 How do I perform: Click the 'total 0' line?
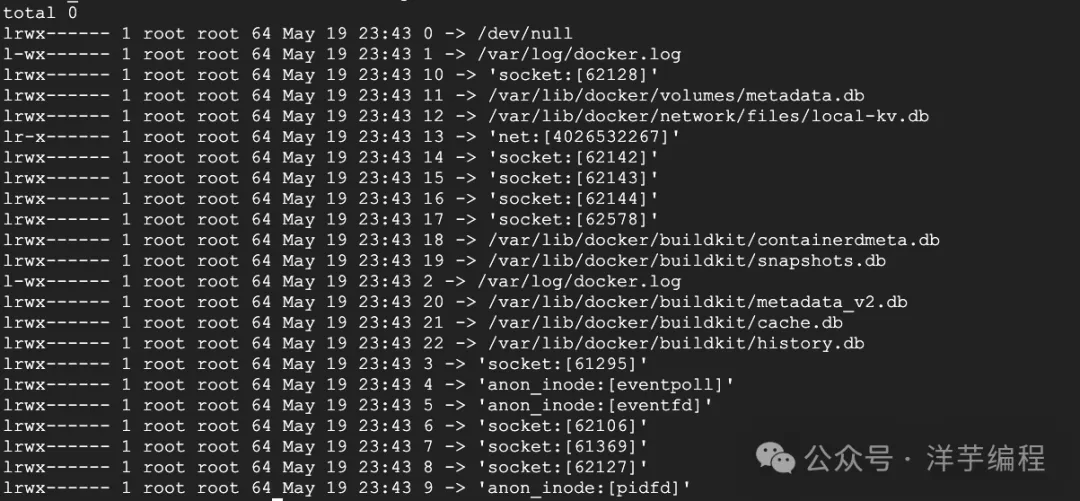coord(39,13)
